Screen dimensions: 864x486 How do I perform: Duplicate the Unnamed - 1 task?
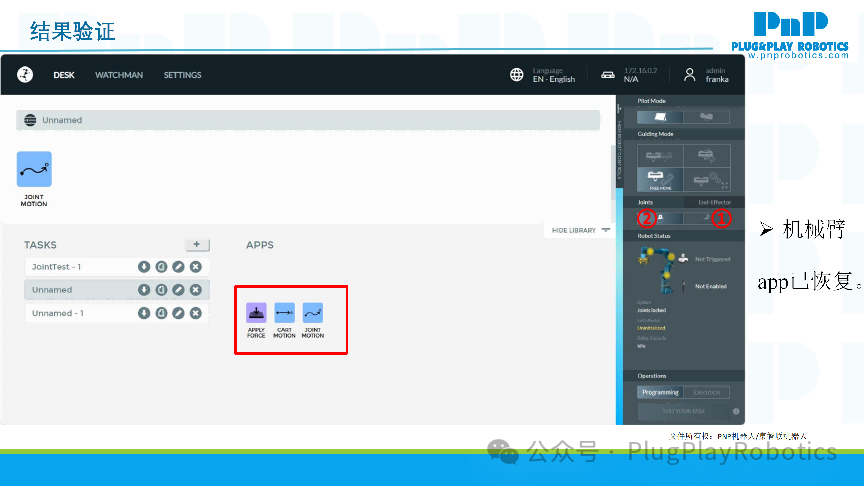(x=161, y=313)
